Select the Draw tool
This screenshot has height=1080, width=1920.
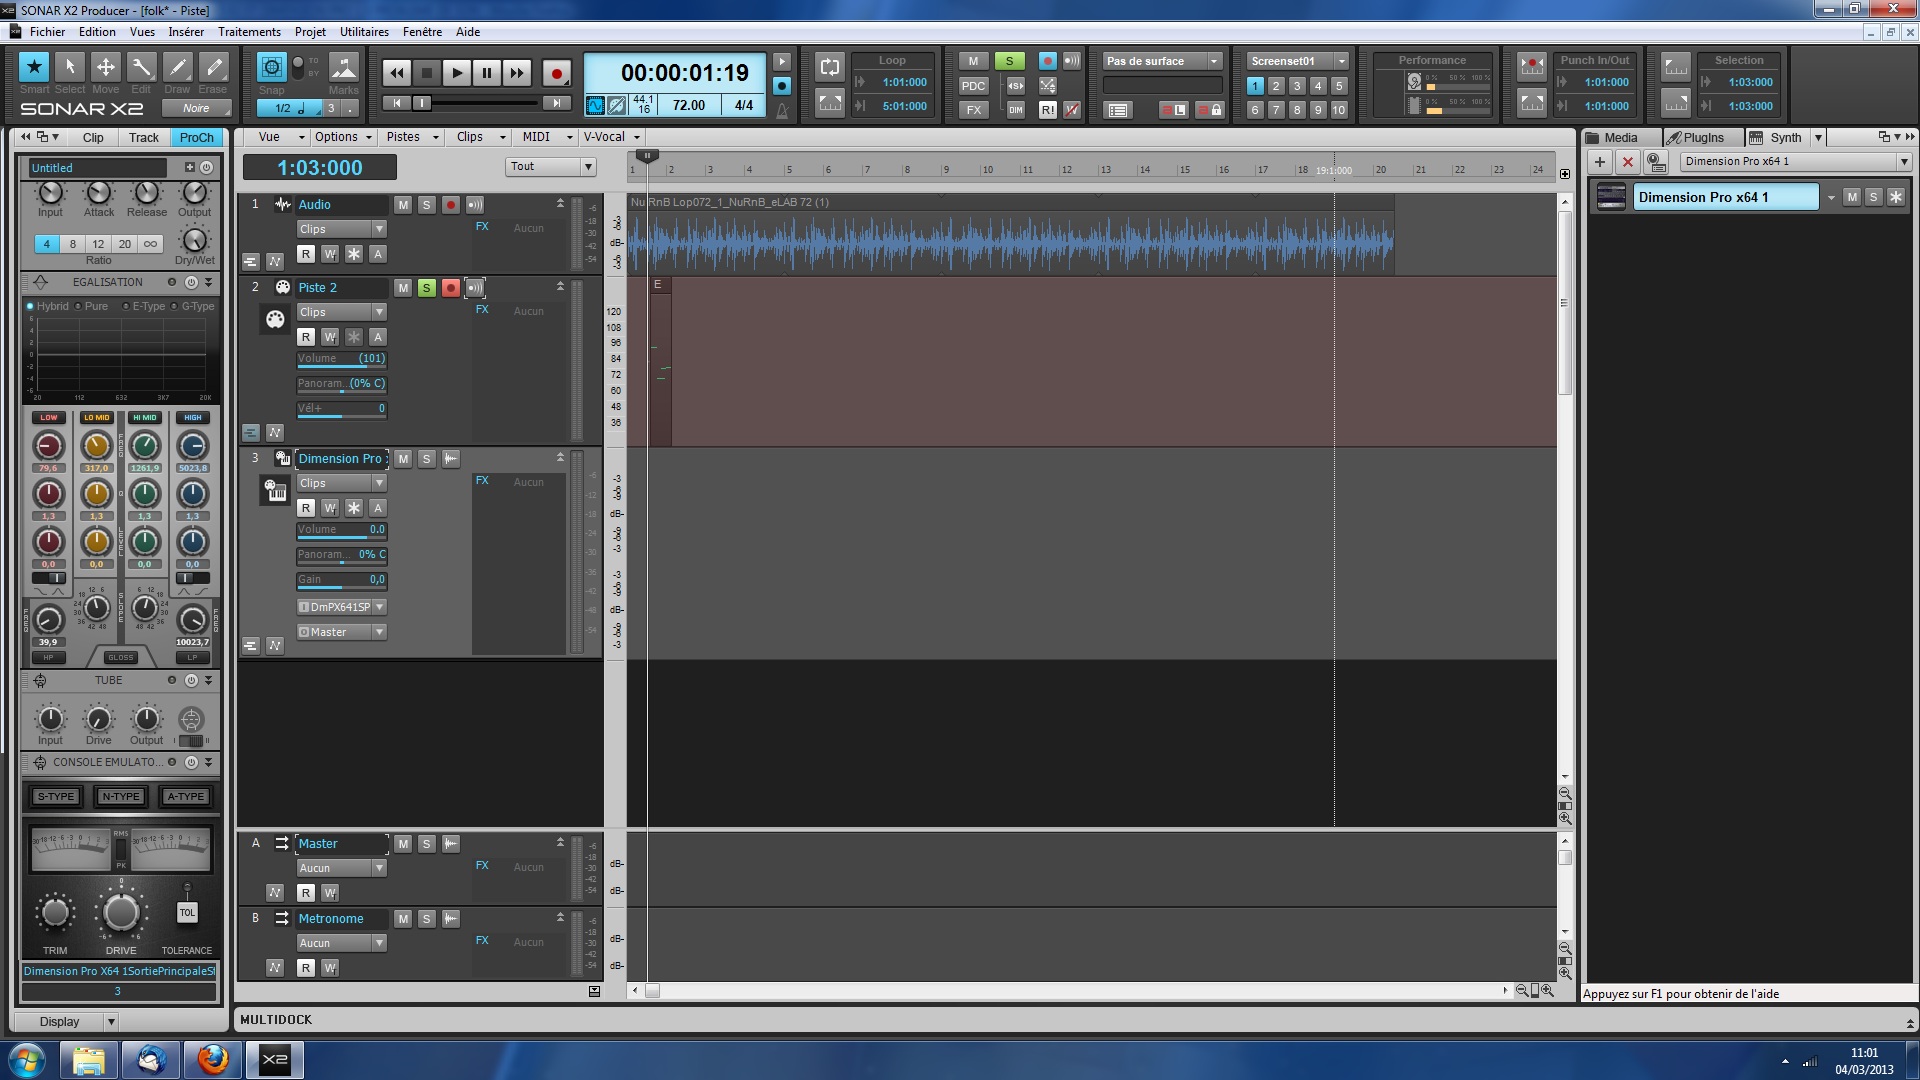tap(177, 67)
